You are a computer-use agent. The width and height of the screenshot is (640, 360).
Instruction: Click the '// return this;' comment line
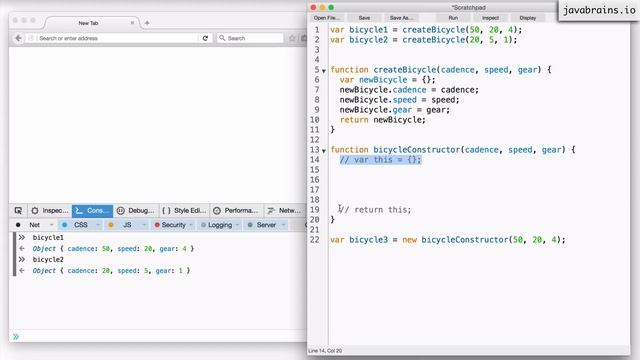(x=375, y=210)
